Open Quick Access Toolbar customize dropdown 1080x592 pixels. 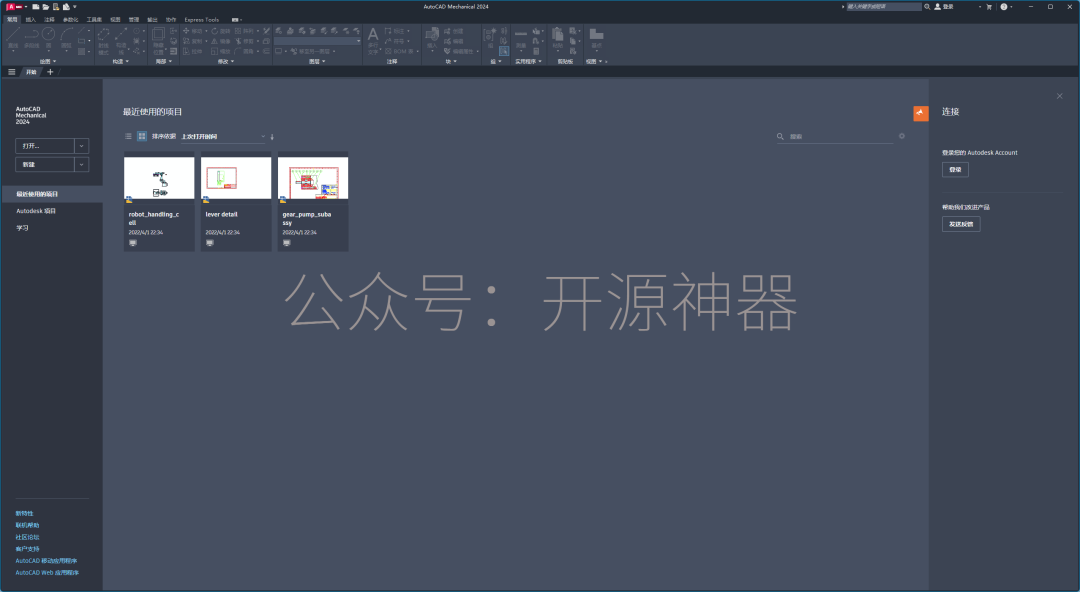coord(74,7)
